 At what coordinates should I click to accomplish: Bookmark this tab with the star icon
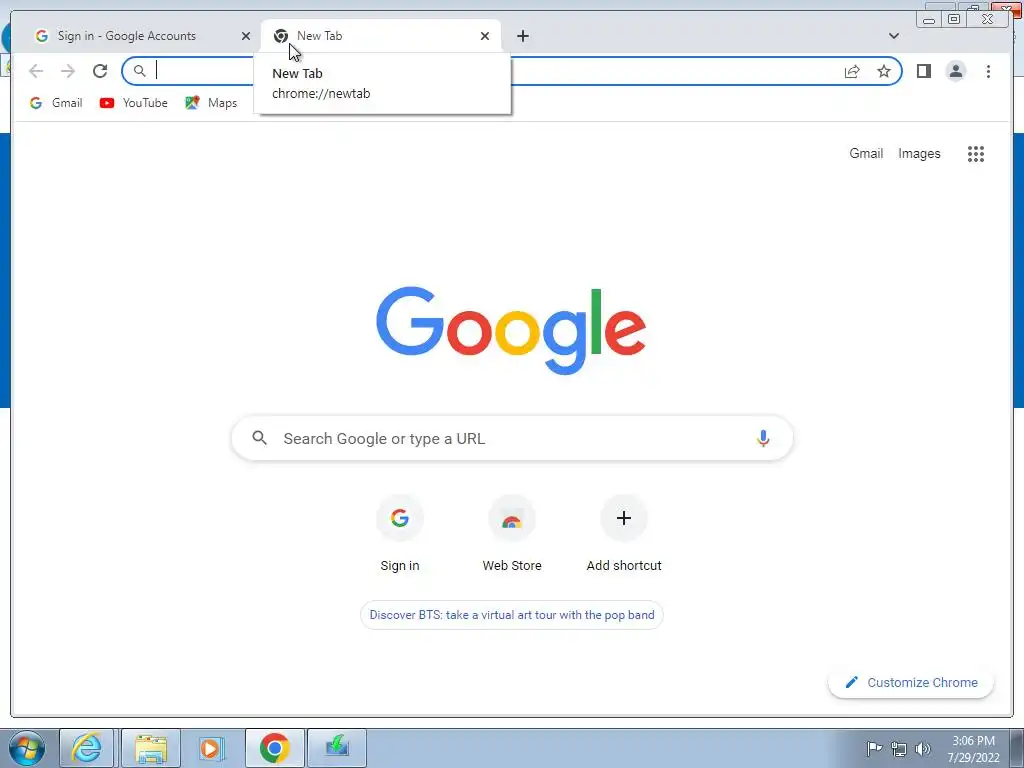tap(884, 71)
